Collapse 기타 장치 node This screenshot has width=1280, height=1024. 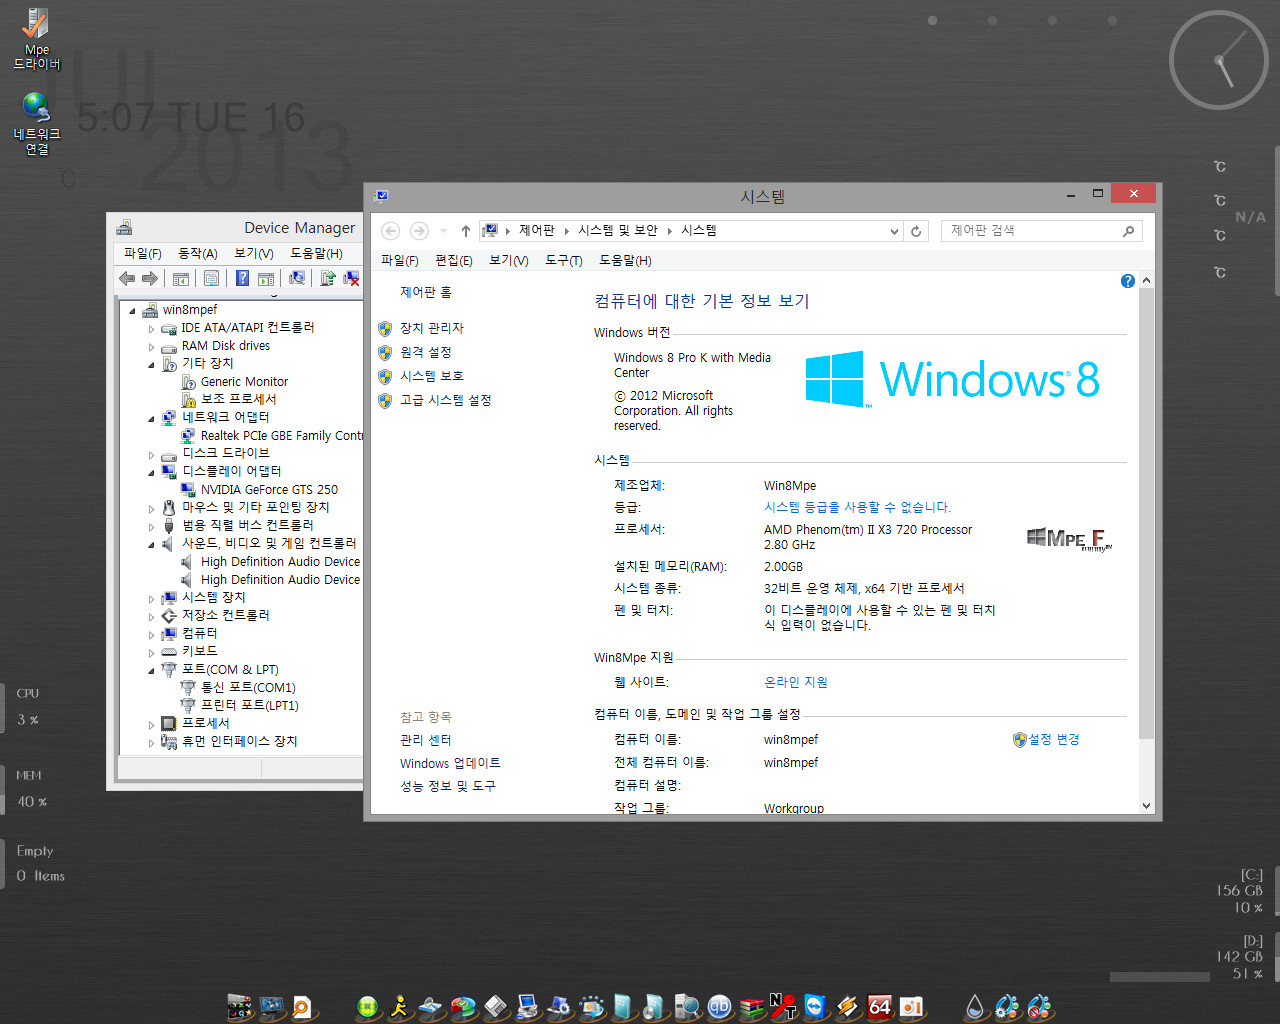tap(151, 364)
